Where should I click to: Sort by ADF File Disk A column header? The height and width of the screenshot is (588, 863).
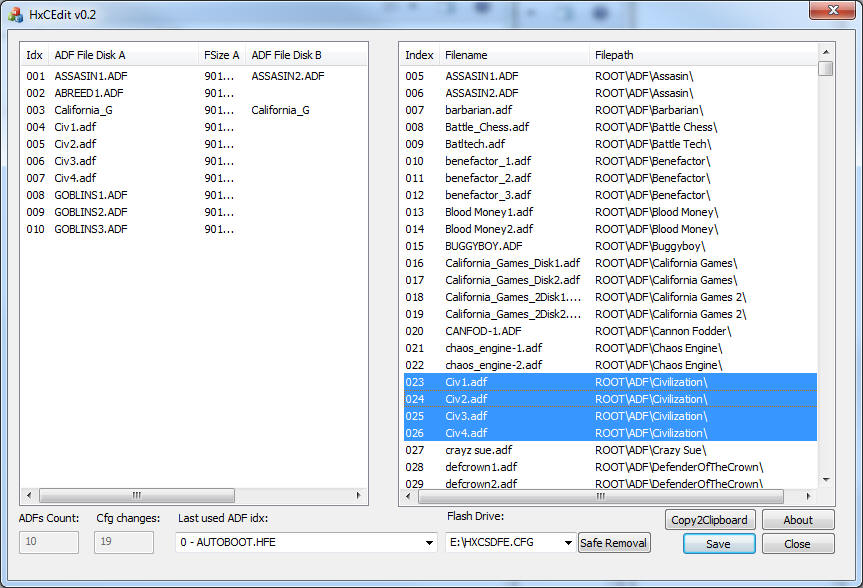pyautogui.click(x=123, y=55)
